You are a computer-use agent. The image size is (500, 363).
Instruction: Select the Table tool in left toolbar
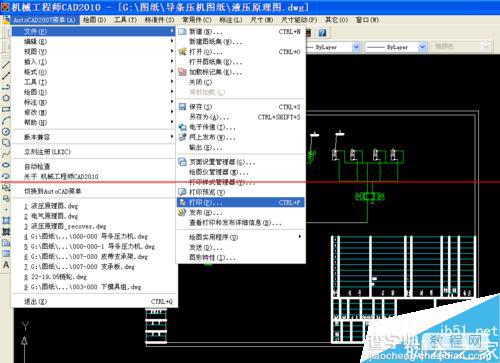tap(6, 254)
